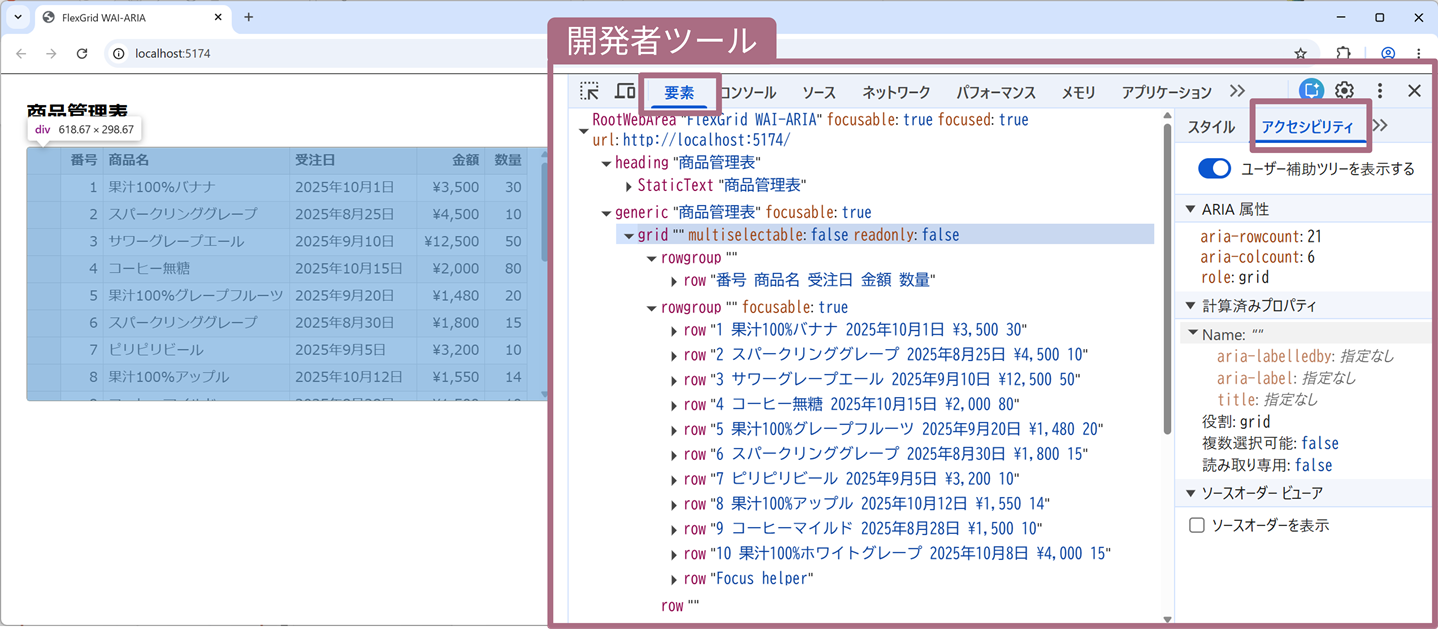The height and width of the screenshot is (629, 1438).
Task: Click 商品名 column header in grid
Action: tap(197, 160)
